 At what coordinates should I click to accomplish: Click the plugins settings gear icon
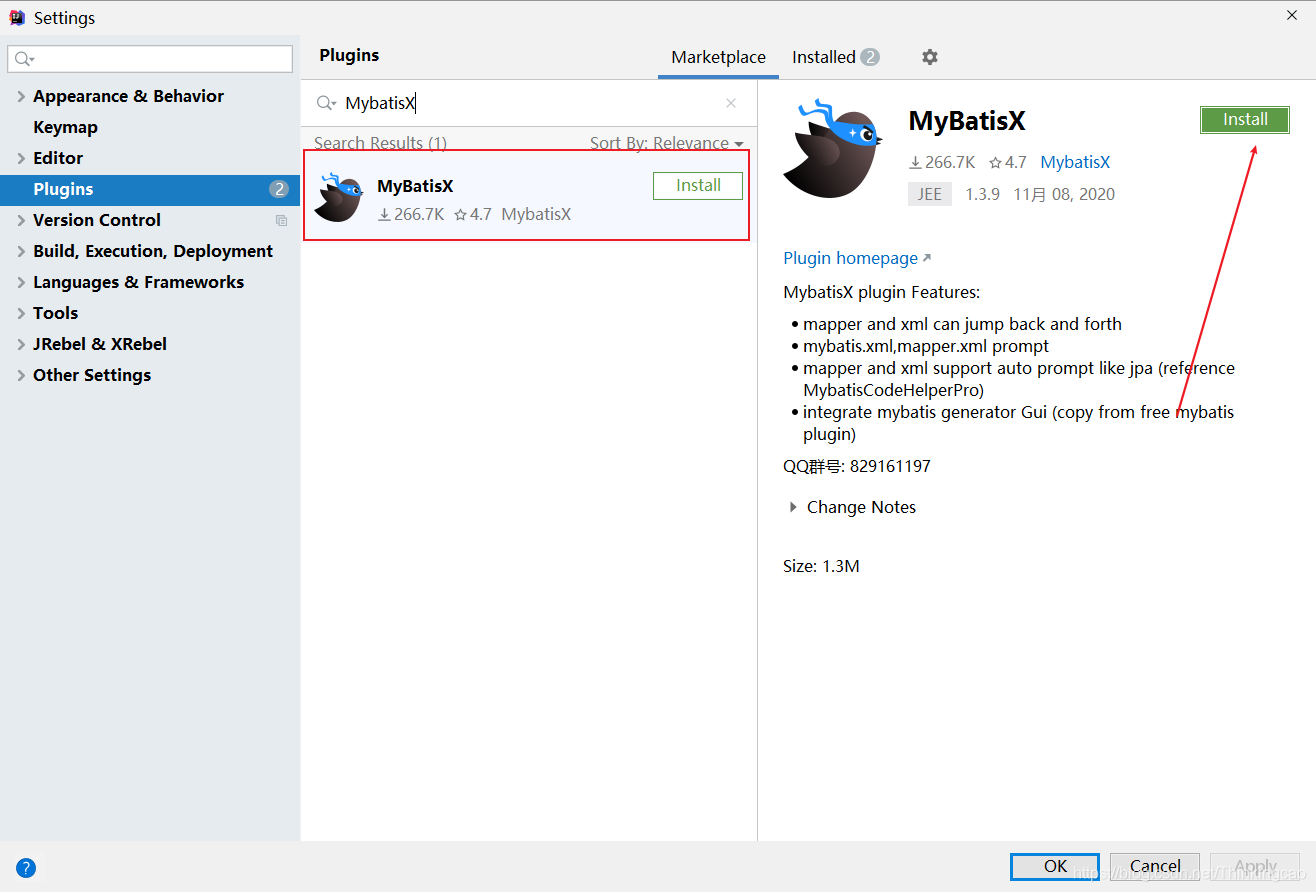tap(930, 57)
